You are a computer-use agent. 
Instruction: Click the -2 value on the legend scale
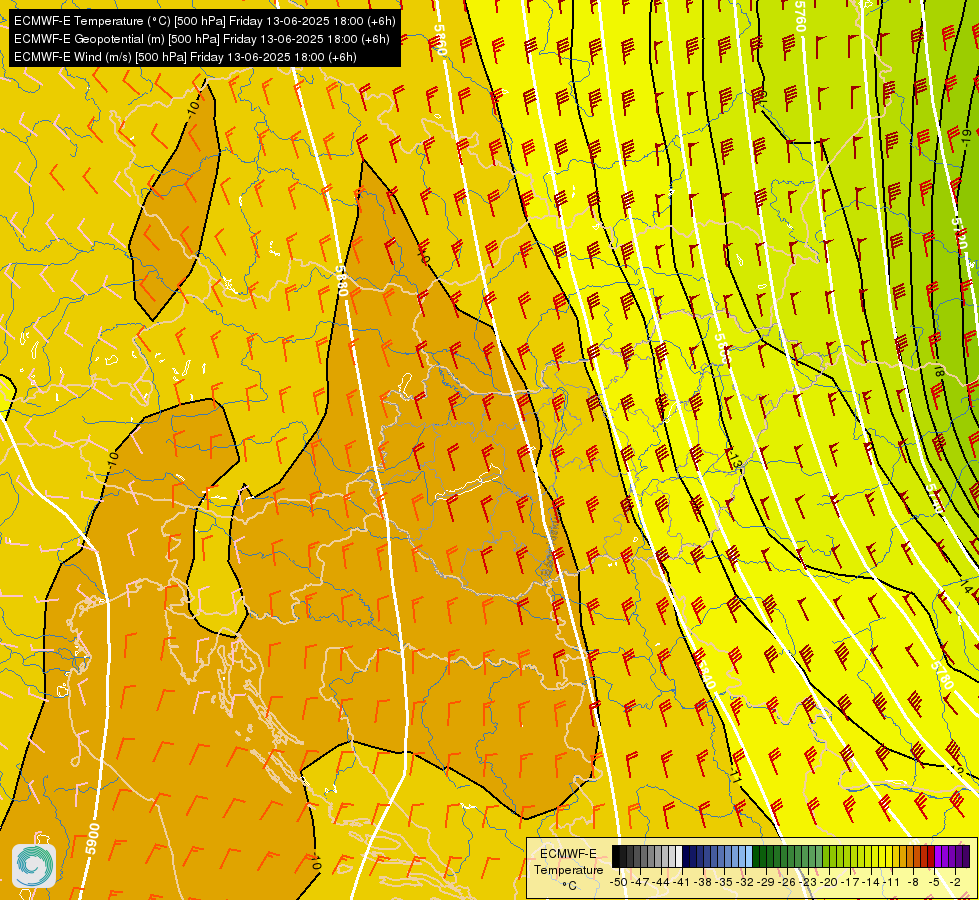coord(955,882)
